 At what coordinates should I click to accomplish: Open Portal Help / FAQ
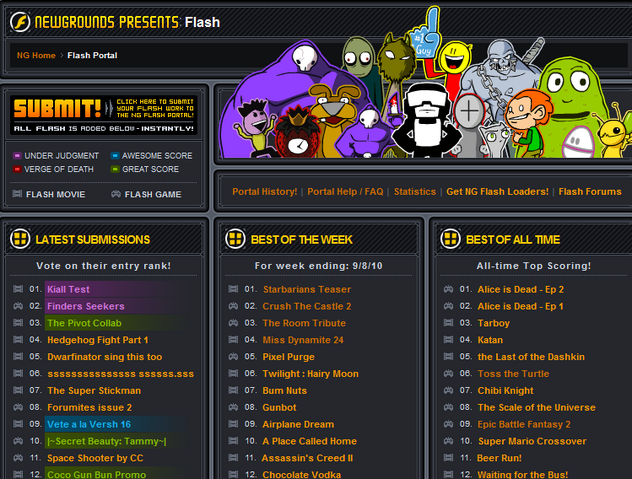[345, 192]
